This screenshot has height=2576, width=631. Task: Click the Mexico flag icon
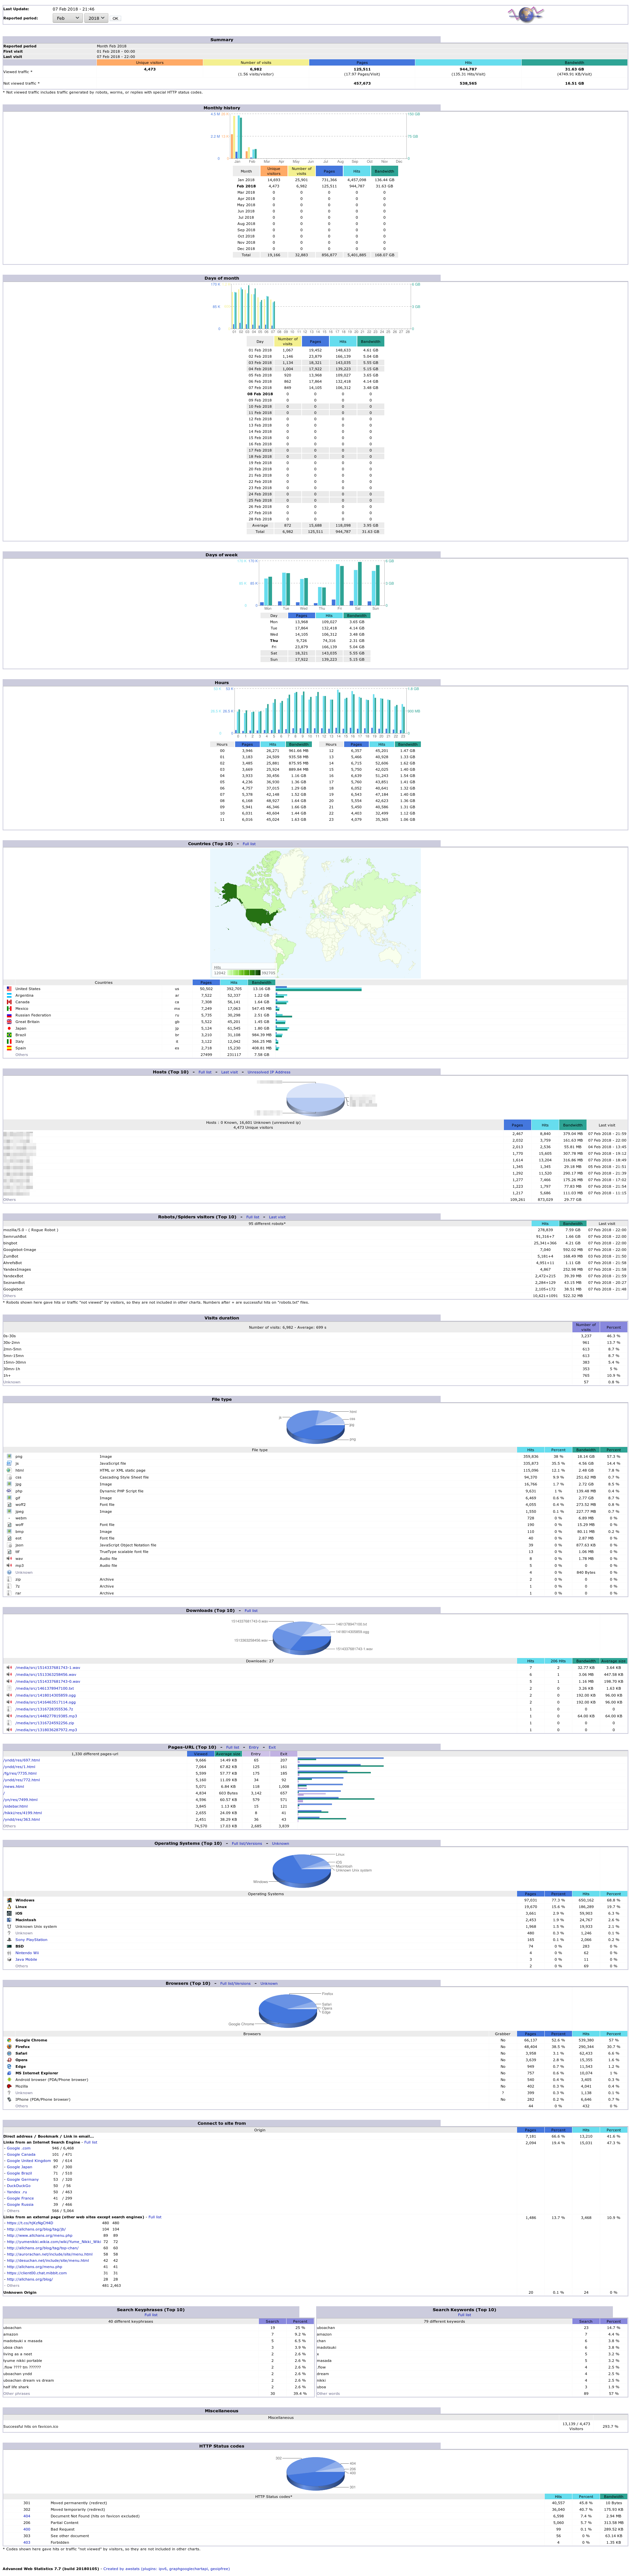pyautogui.click(x=9, y=1009)
